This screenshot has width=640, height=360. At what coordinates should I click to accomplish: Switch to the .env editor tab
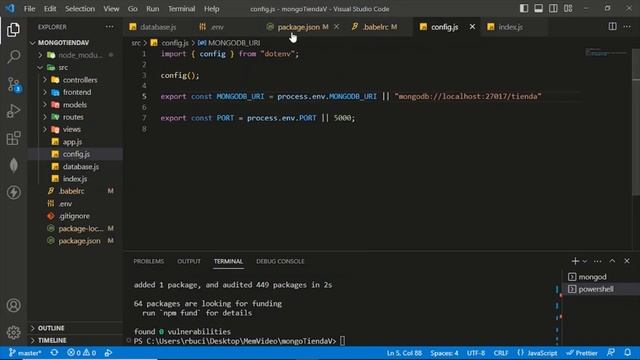[217, 27]
